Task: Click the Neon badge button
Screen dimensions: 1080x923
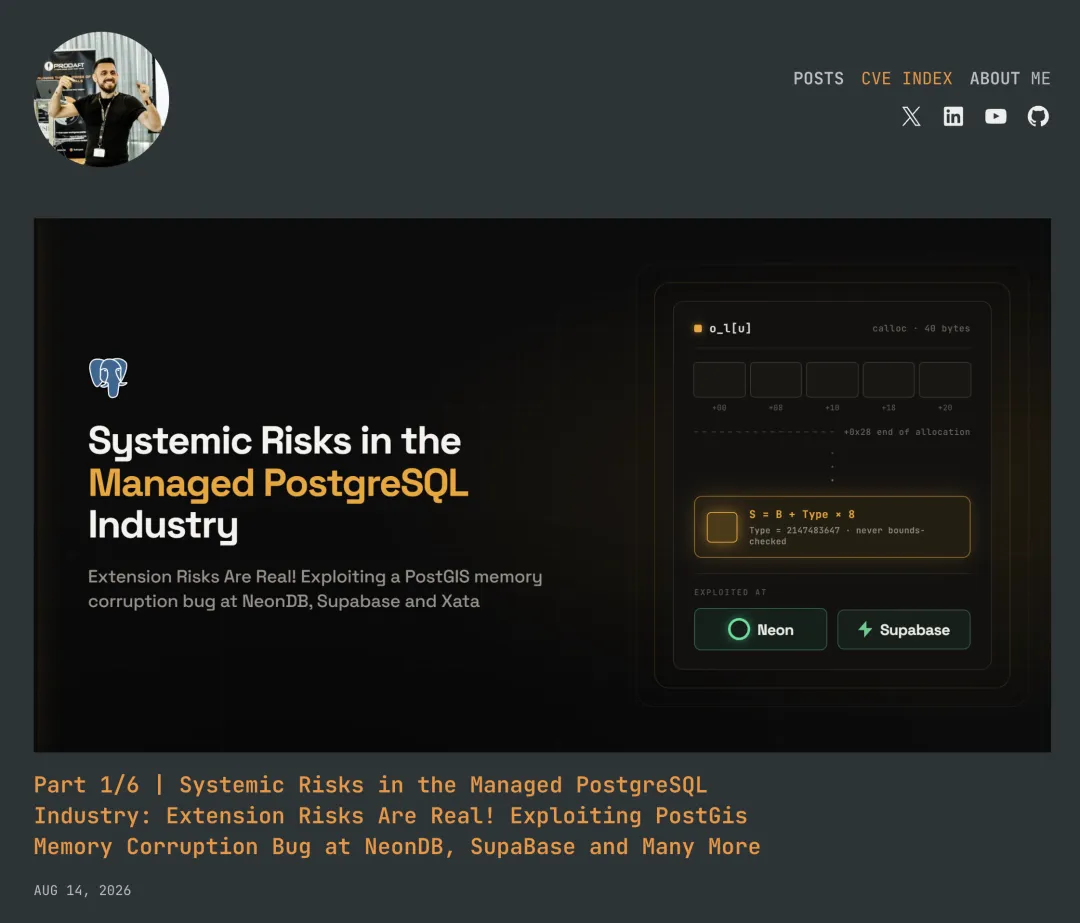Action: coord(760,629)
